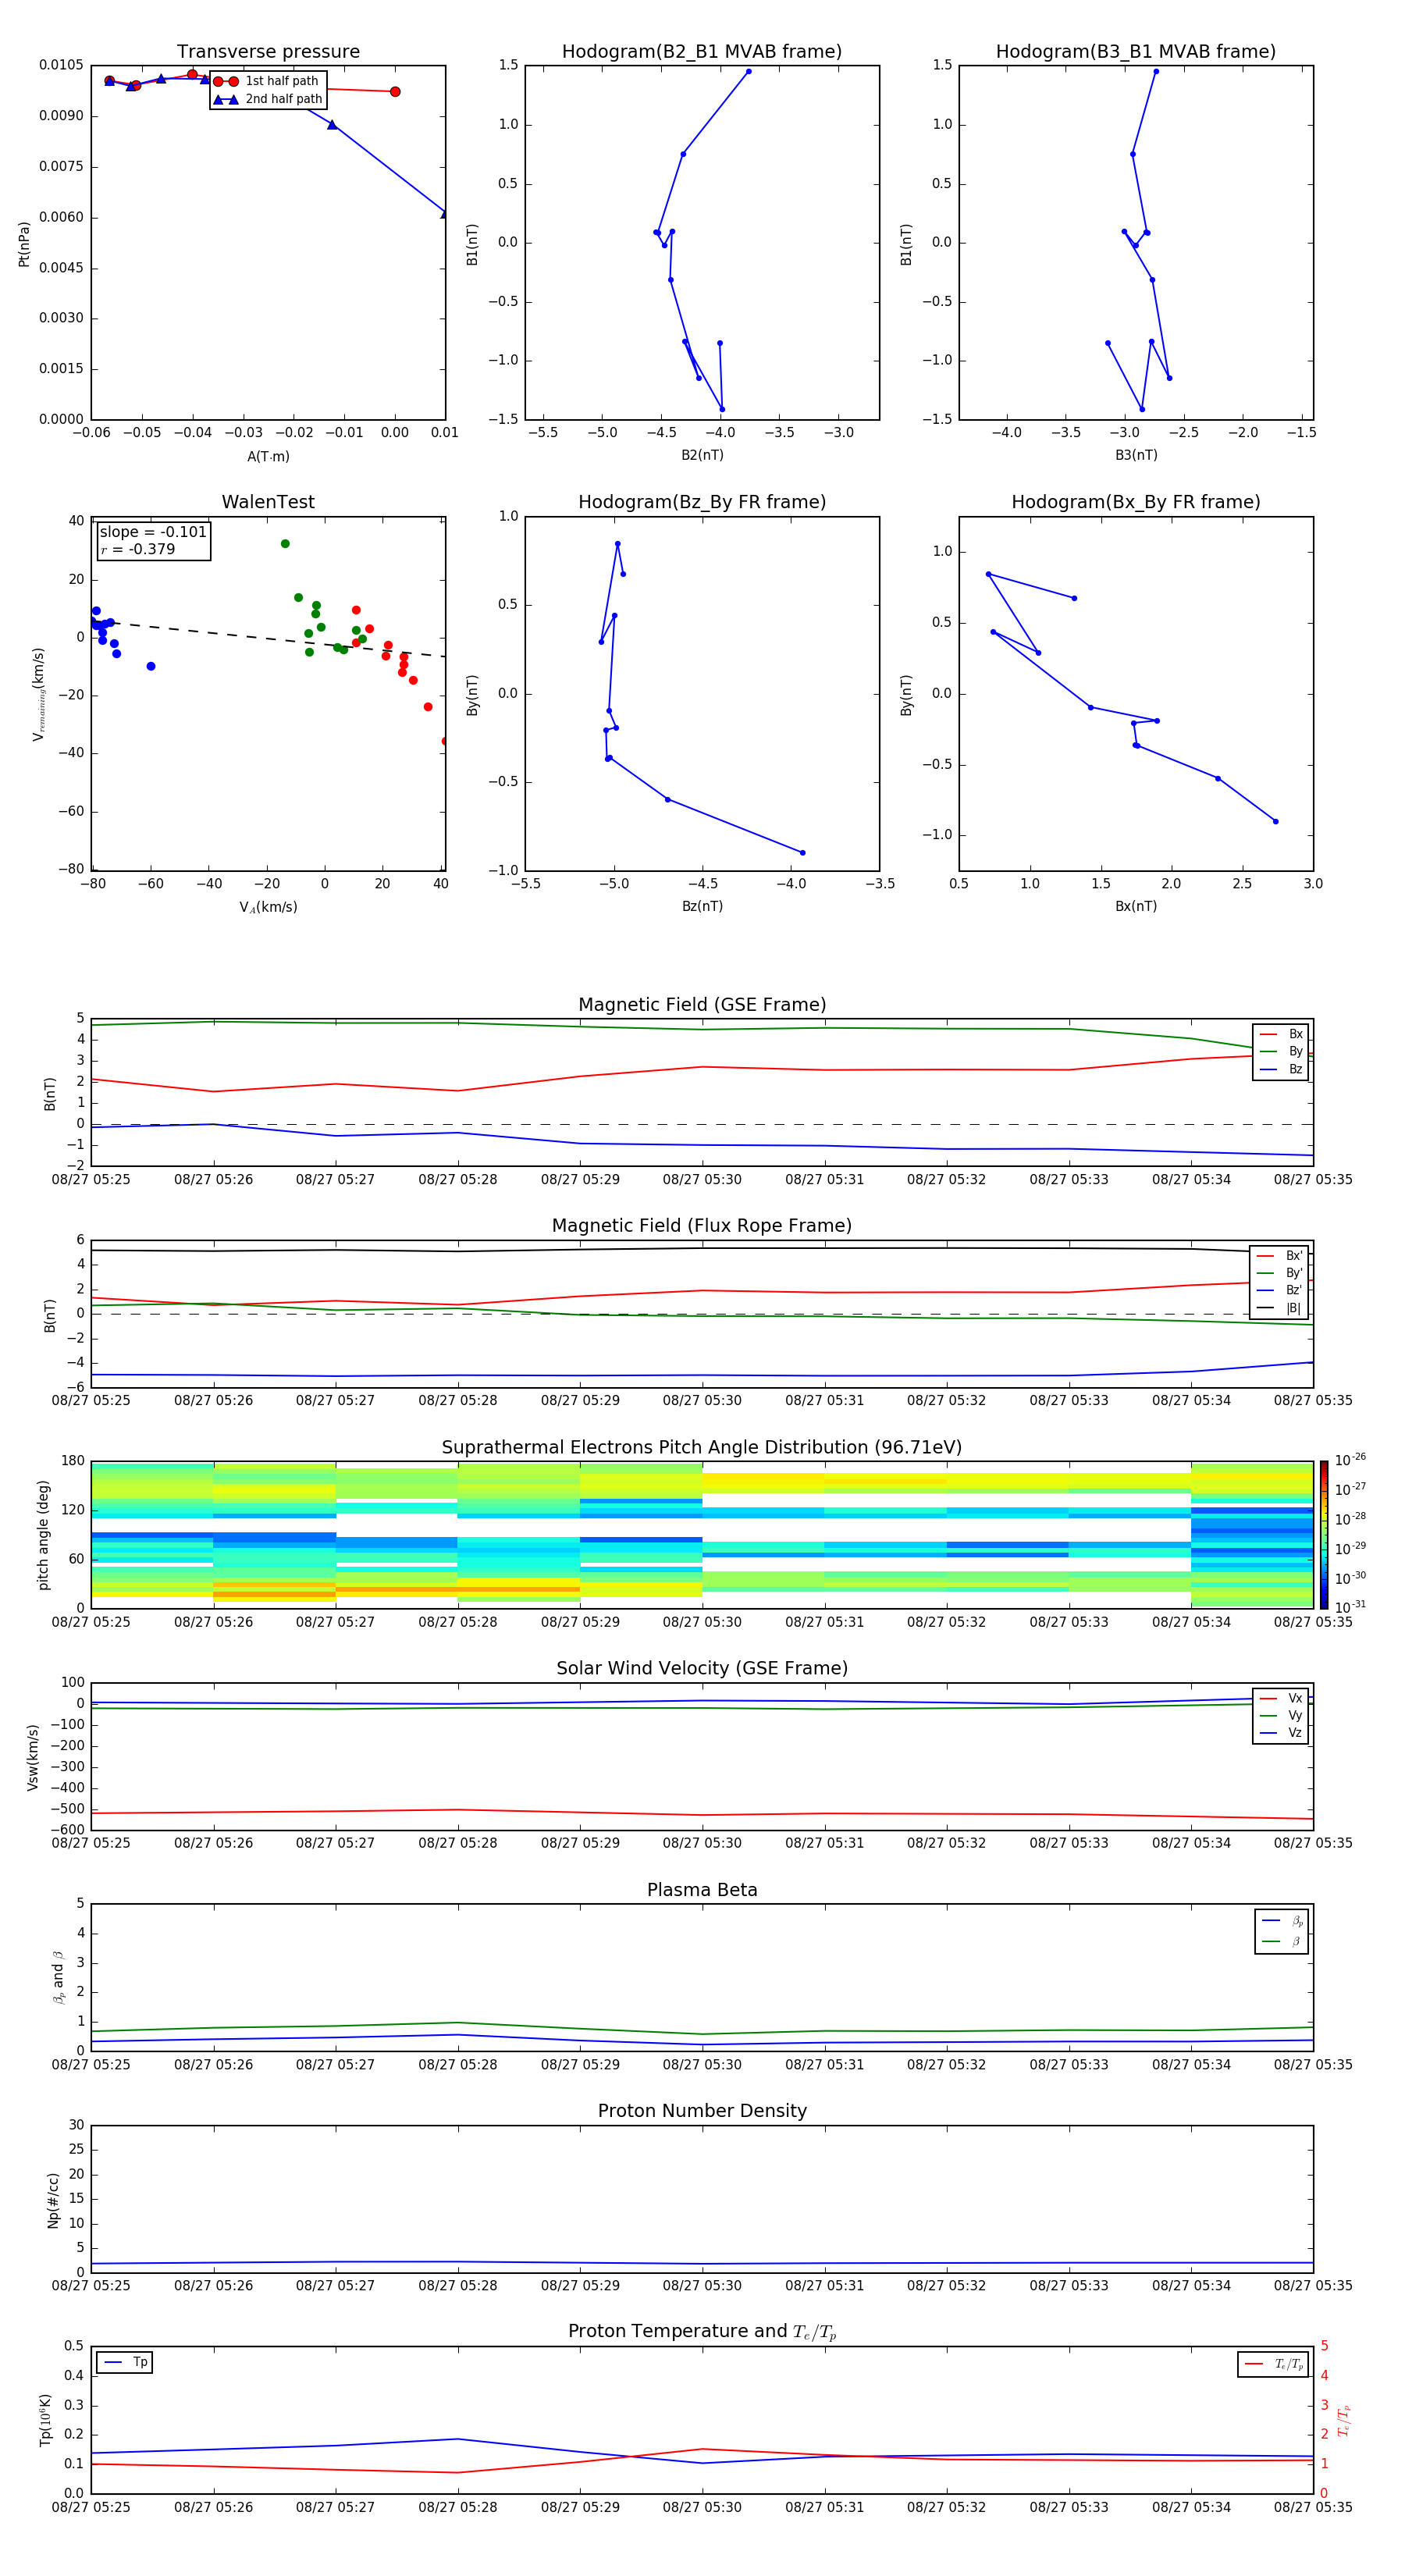Click the pitch angle colorbar
1405x2576 pixels.
click(x=1324, y=1534)
